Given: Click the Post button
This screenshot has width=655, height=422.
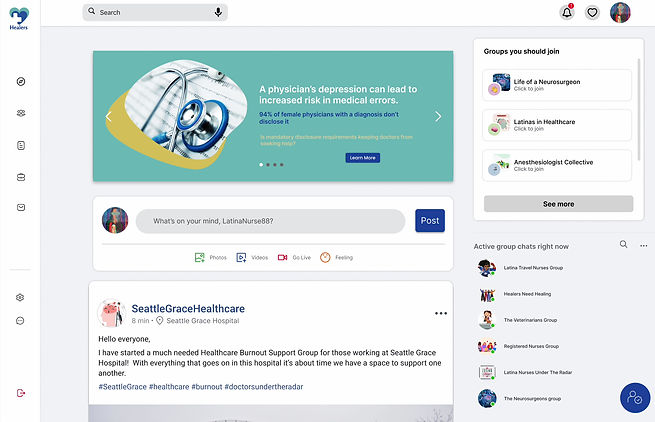Looking at the screenshot, I should [430, 221].
